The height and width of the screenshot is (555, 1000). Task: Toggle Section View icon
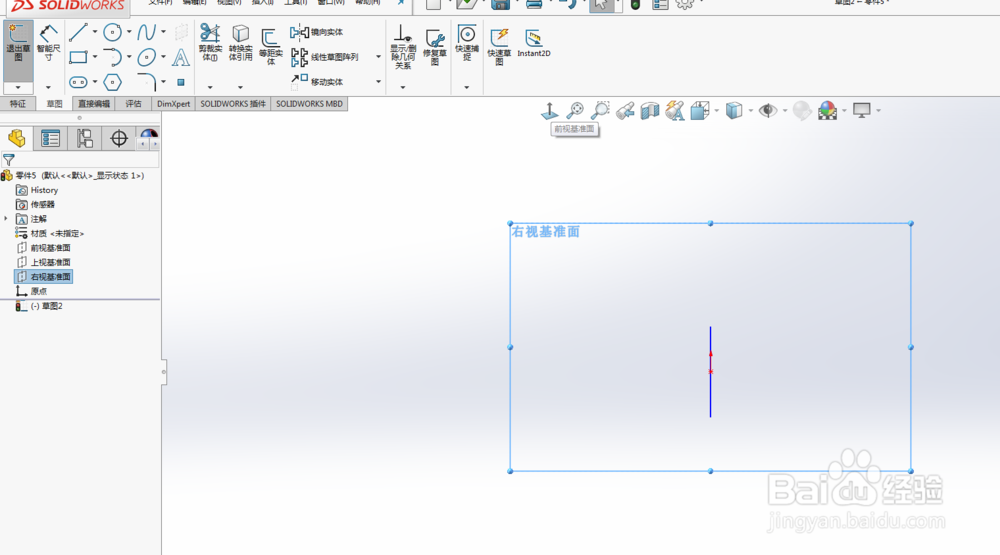(650, 111)
